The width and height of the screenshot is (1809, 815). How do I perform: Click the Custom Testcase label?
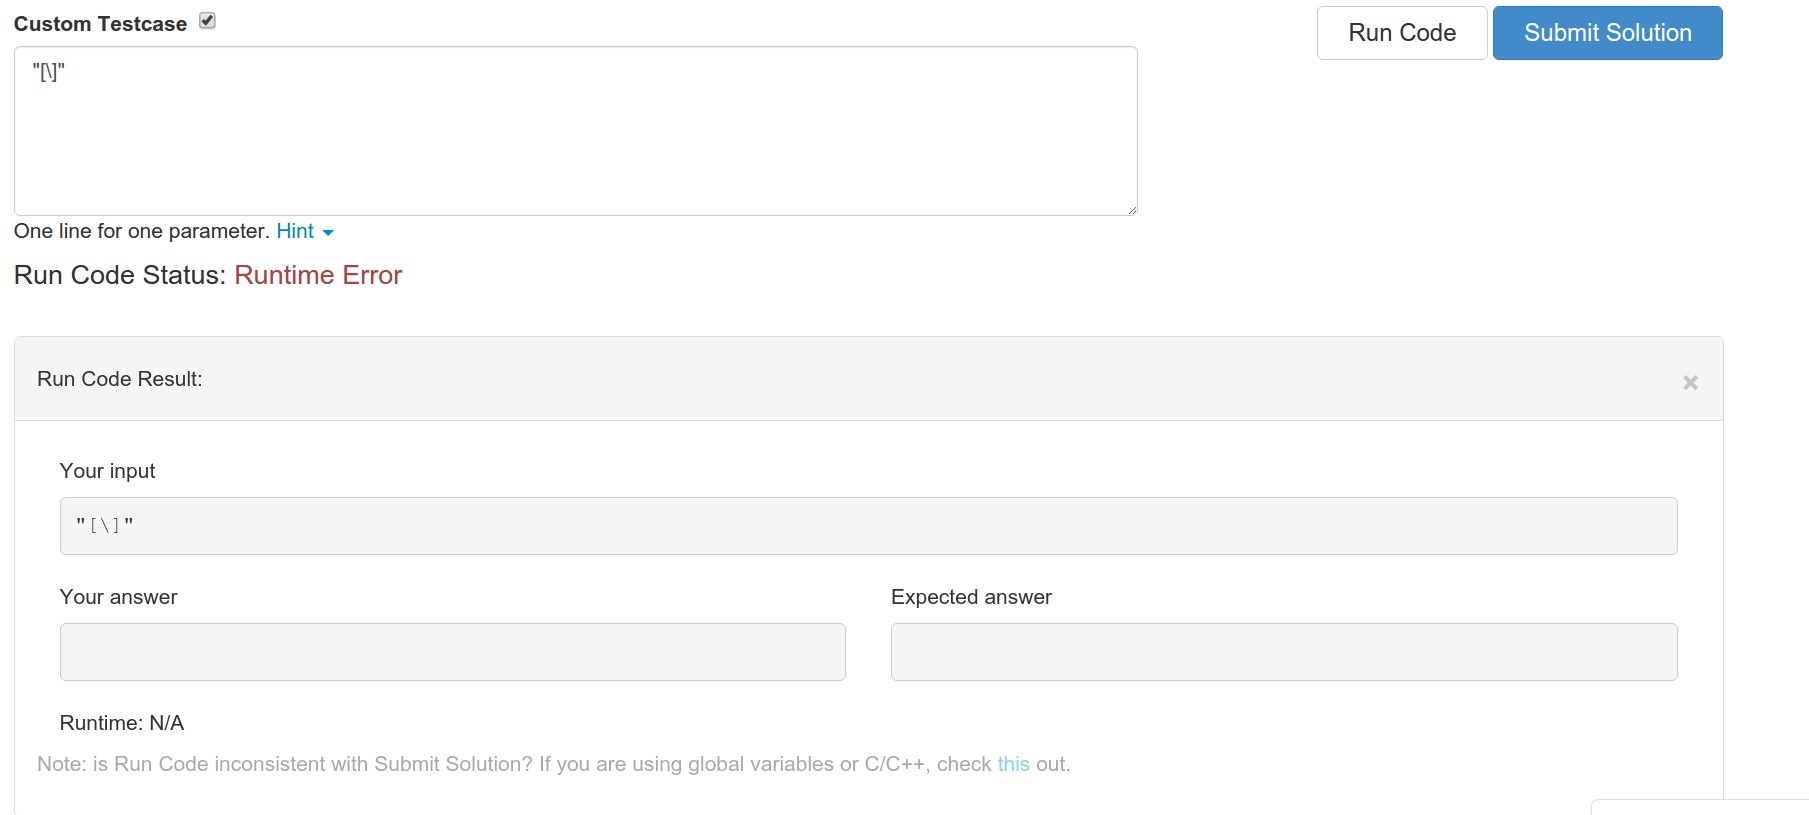[x=100, y=24]
